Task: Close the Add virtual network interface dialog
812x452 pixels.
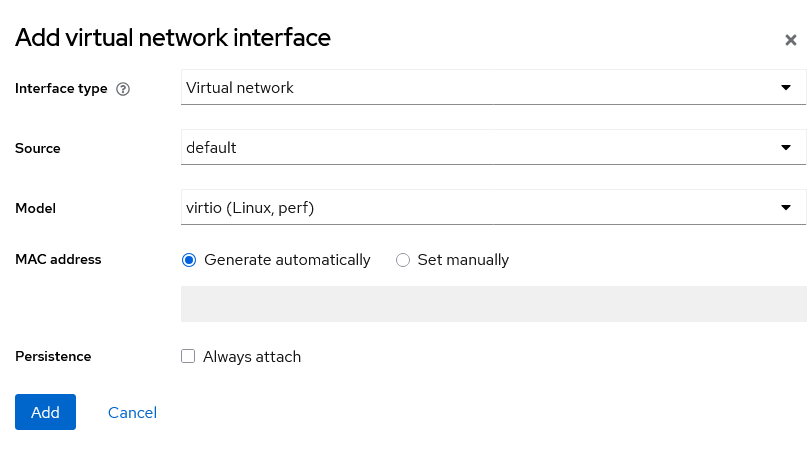Action: click(x=790, y=41)
